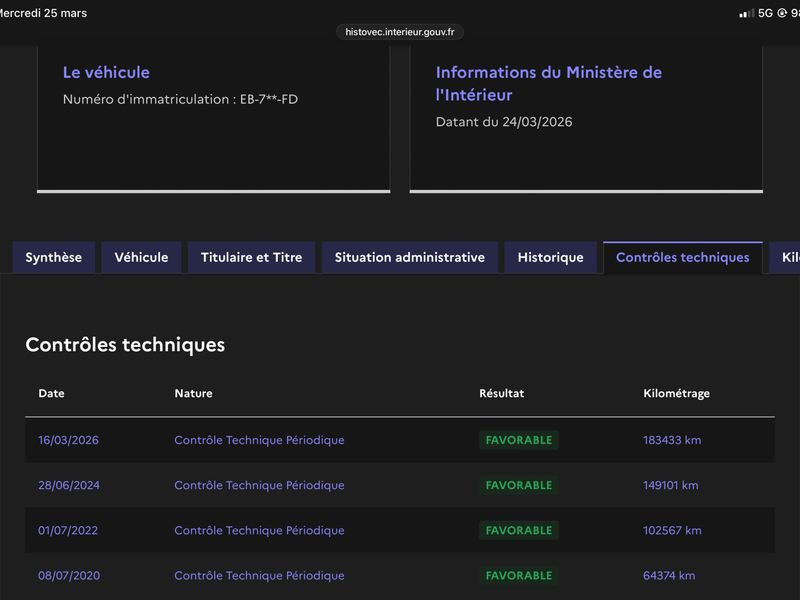Open the partially visible Kilométrage tab
This screenshot has height=600, width=800.
click(x=786, y=258)
